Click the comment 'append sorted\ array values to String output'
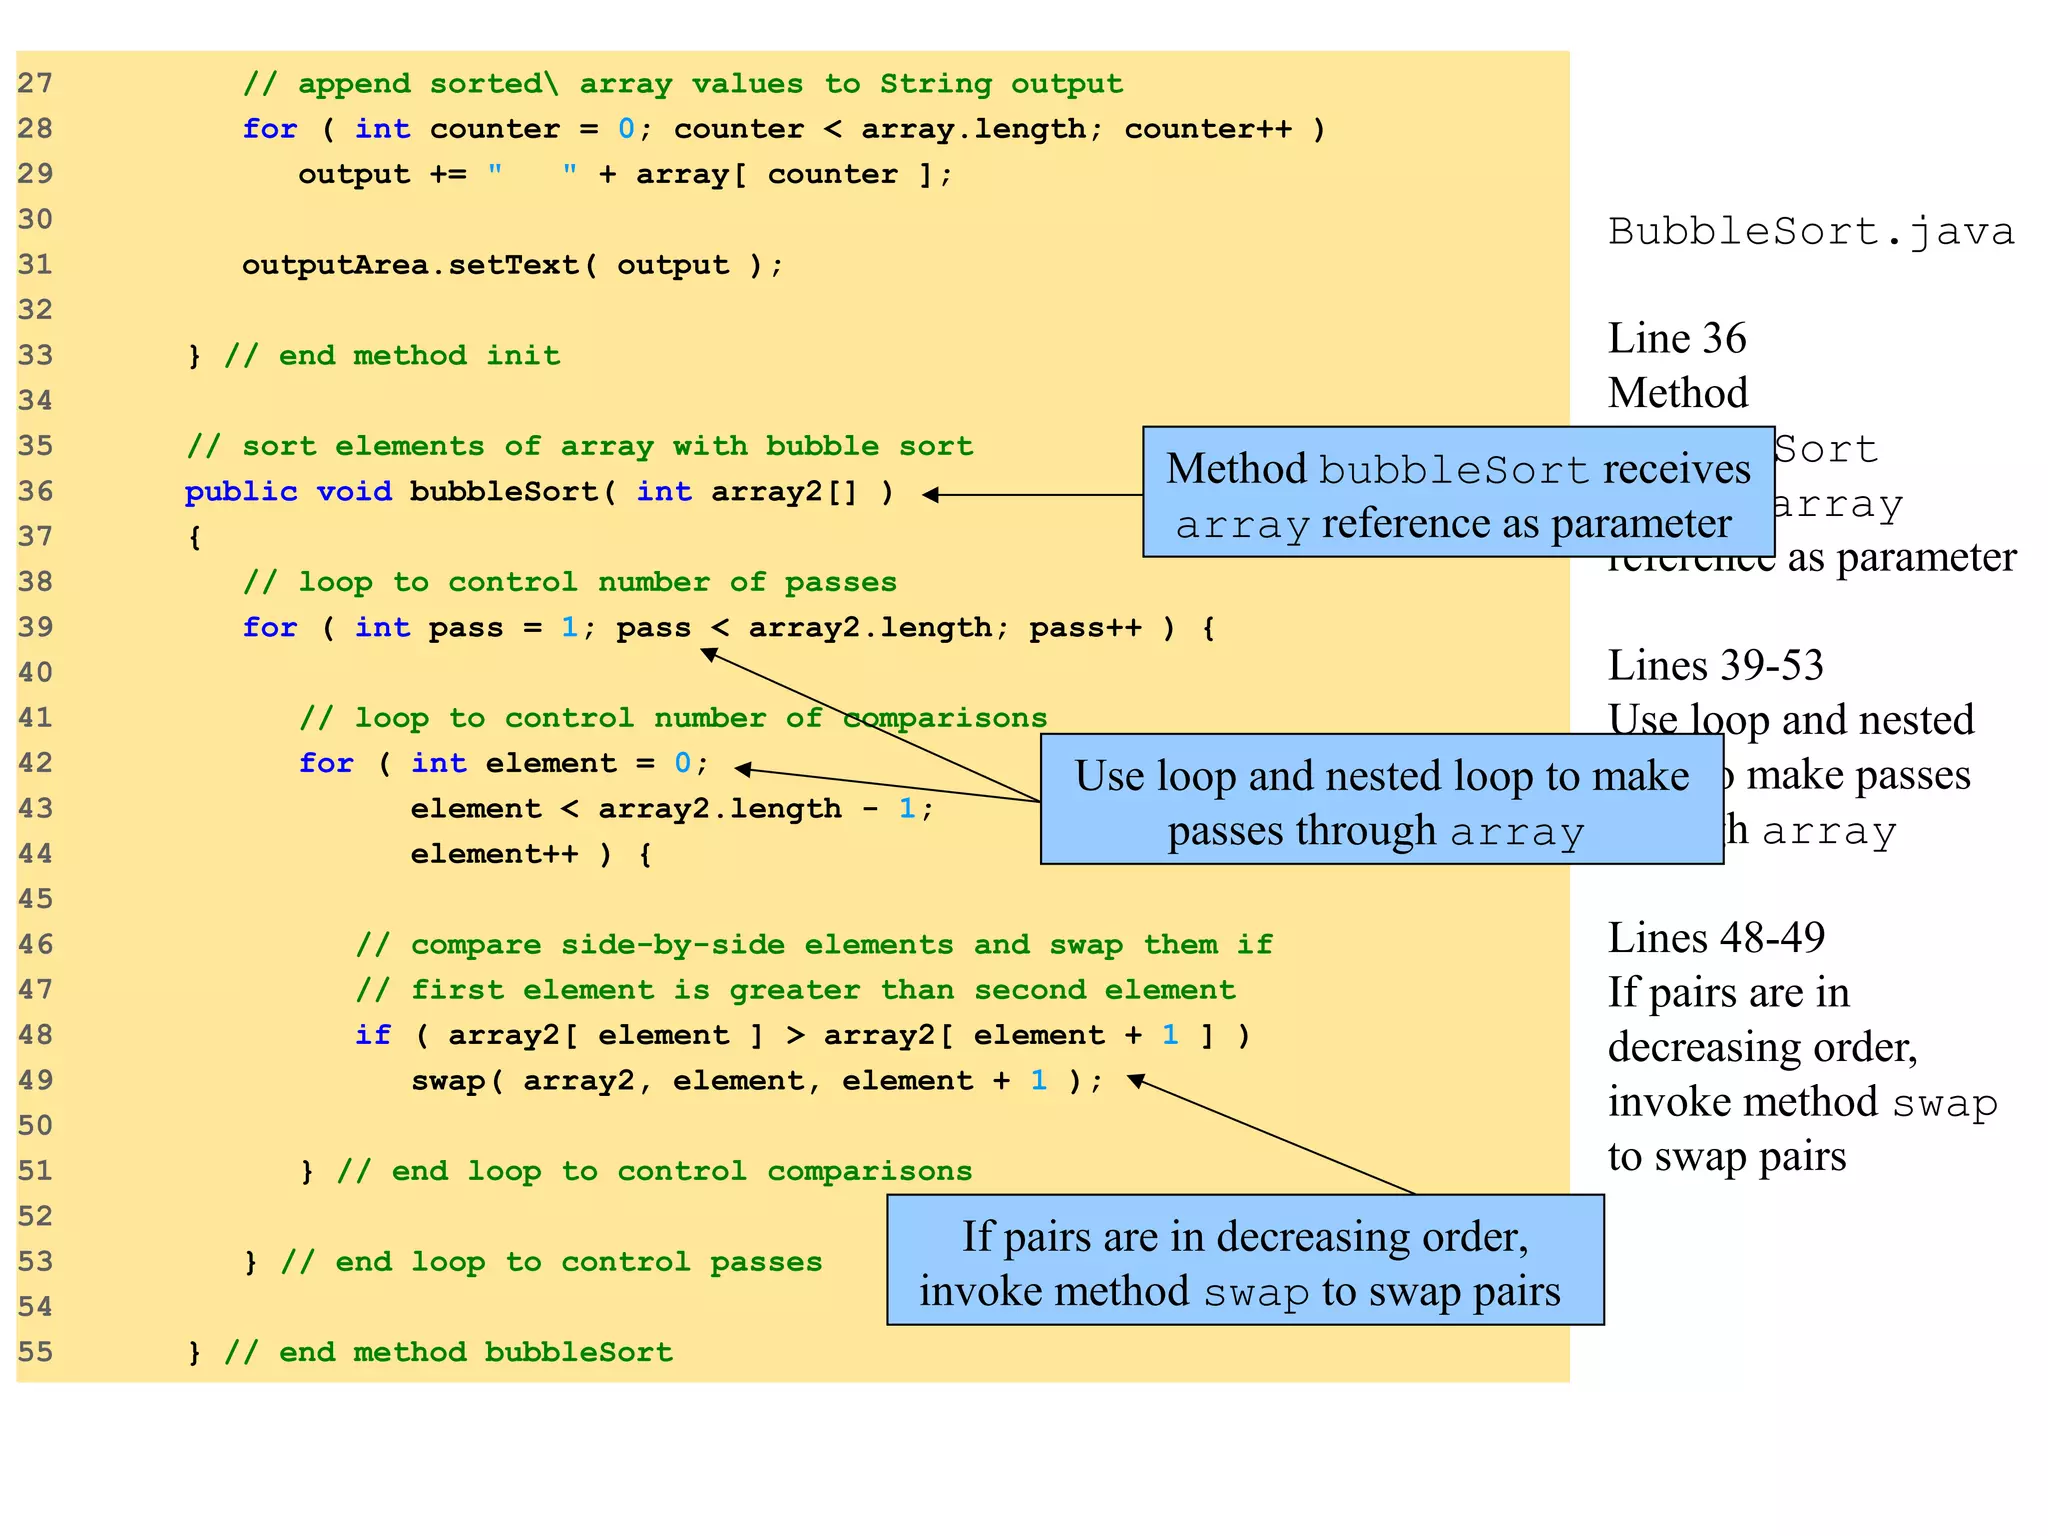 tap(683, 84)
